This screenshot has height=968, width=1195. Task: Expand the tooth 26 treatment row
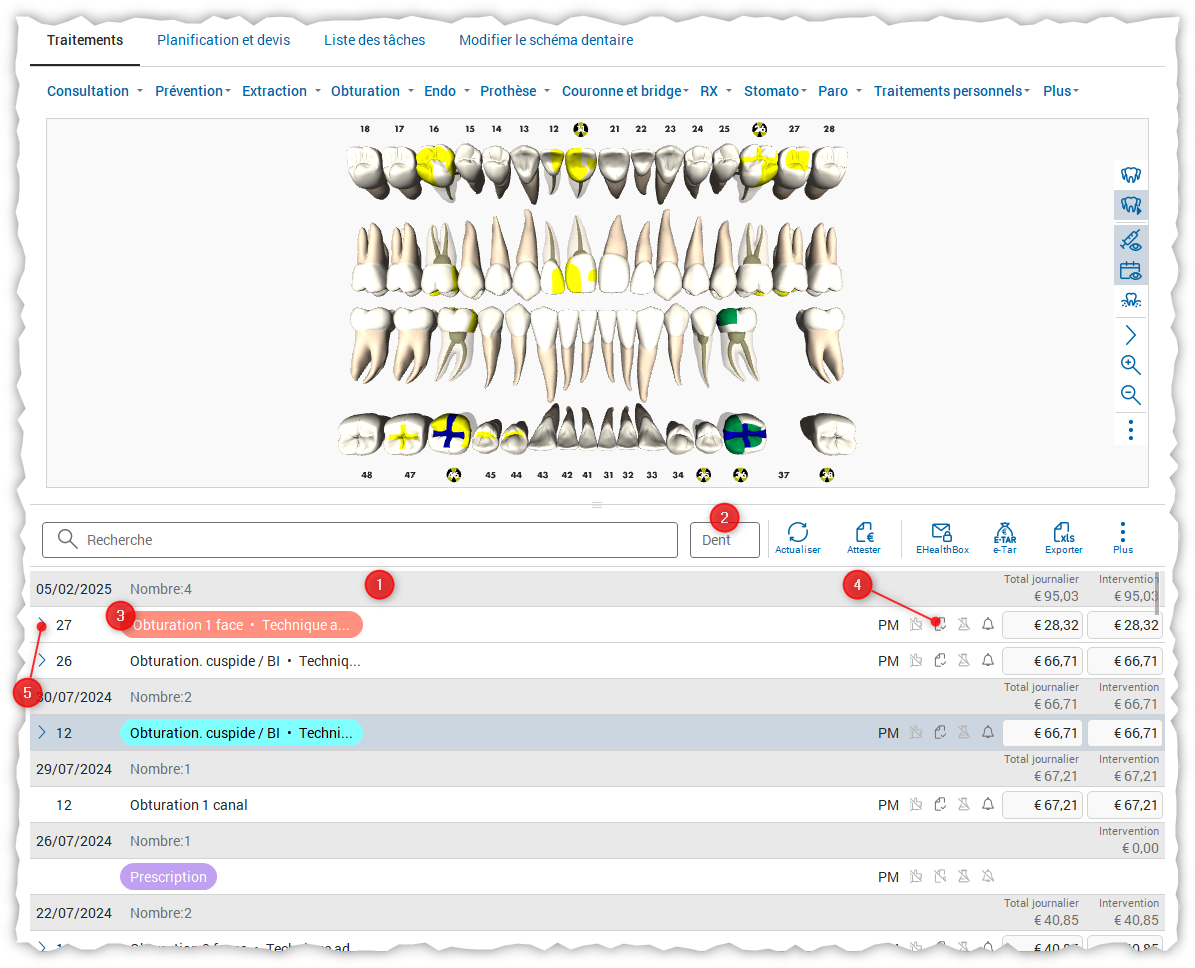click(41, 661)
